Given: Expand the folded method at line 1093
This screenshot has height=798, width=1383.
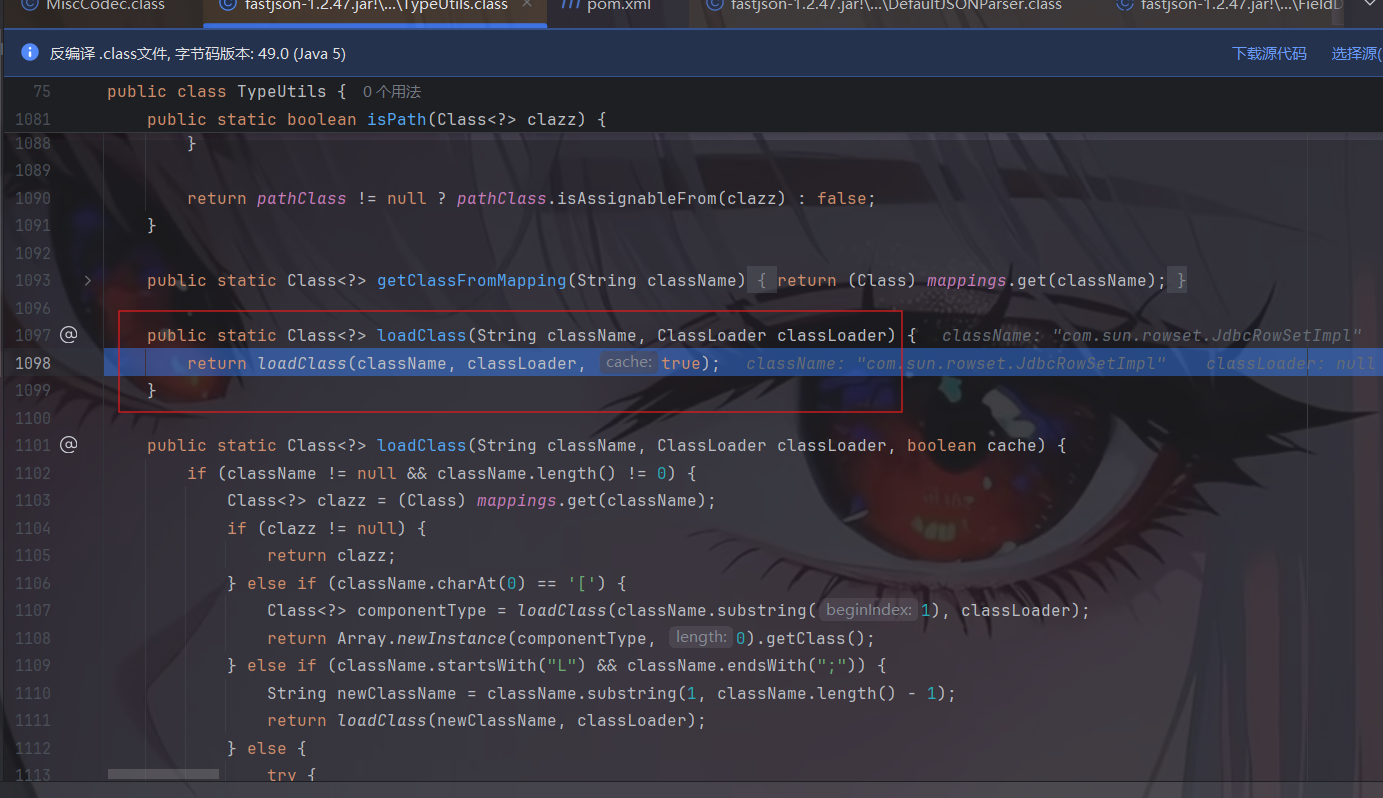Looking at the screenshot, I should coord(88,281).
